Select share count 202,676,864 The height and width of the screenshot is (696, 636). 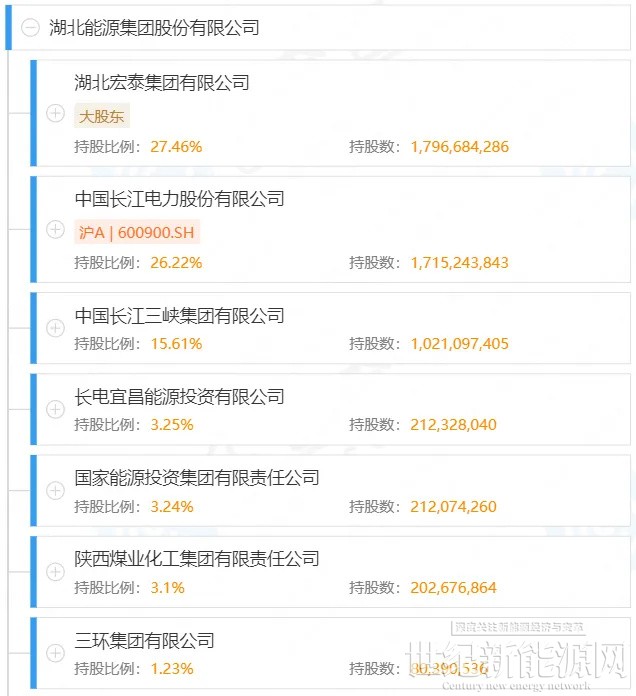click(x=454, y=588)
